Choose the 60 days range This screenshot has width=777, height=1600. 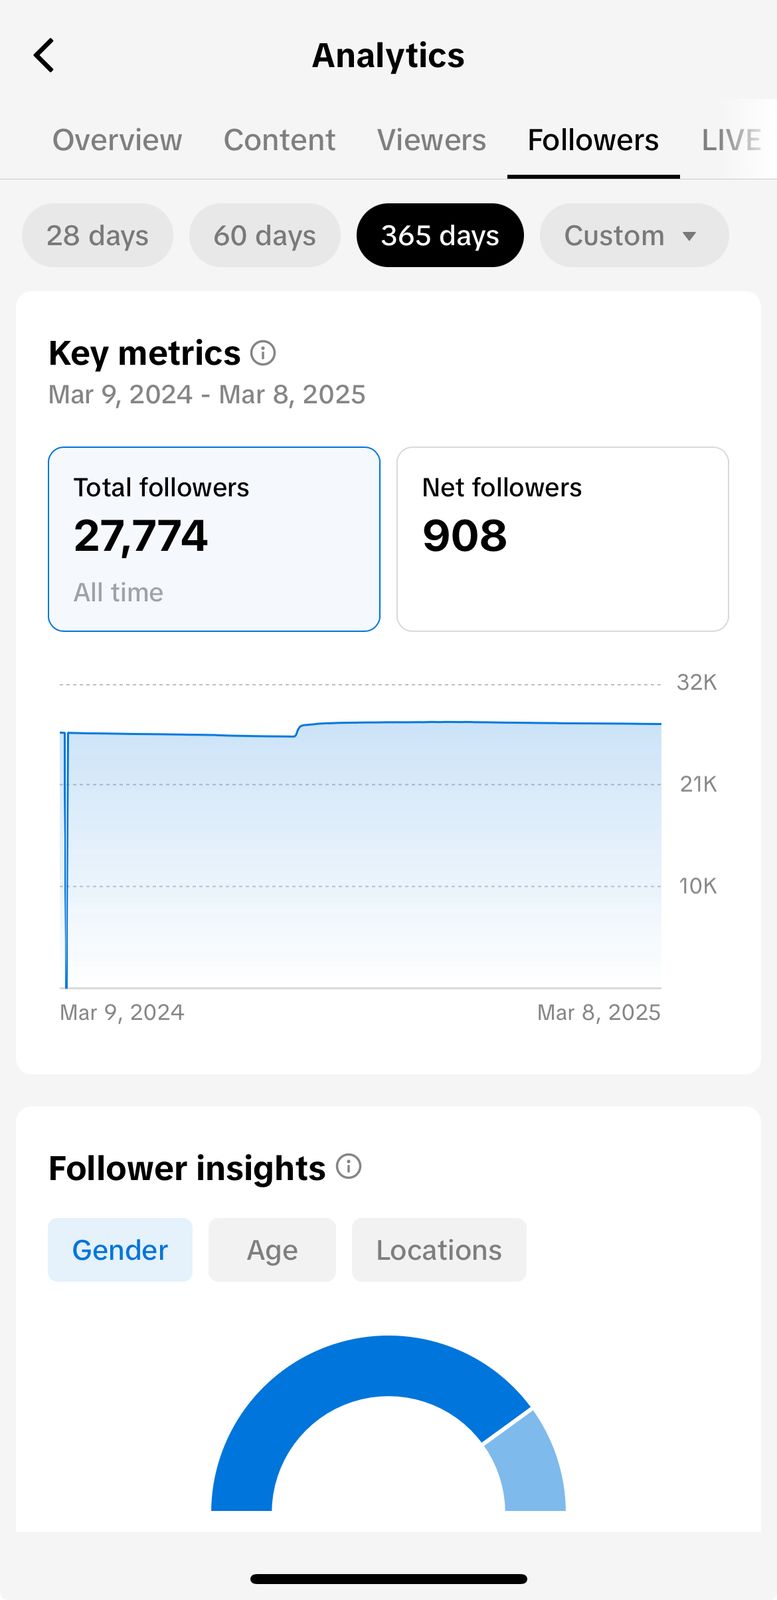point(264,236)
